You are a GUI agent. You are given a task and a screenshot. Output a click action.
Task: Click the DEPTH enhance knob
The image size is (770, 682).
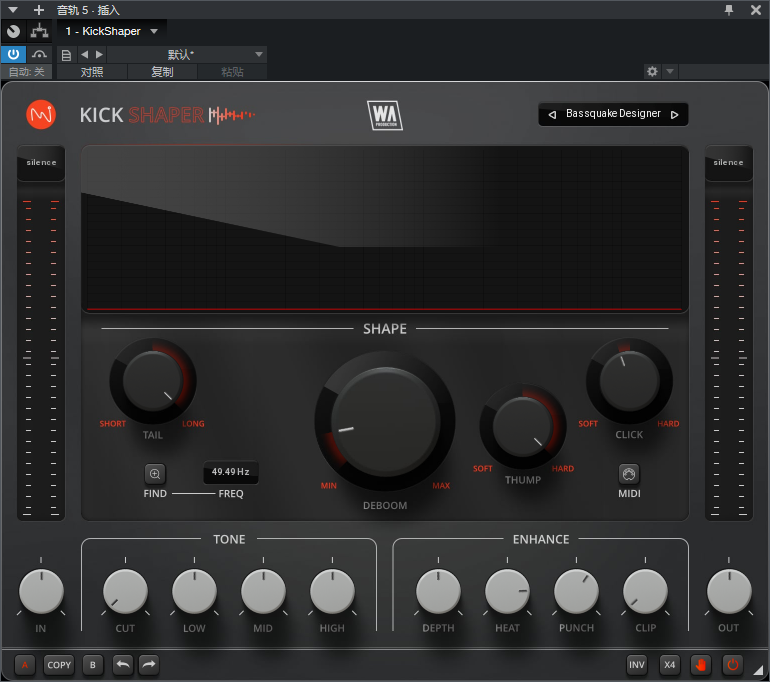(438, 592)
